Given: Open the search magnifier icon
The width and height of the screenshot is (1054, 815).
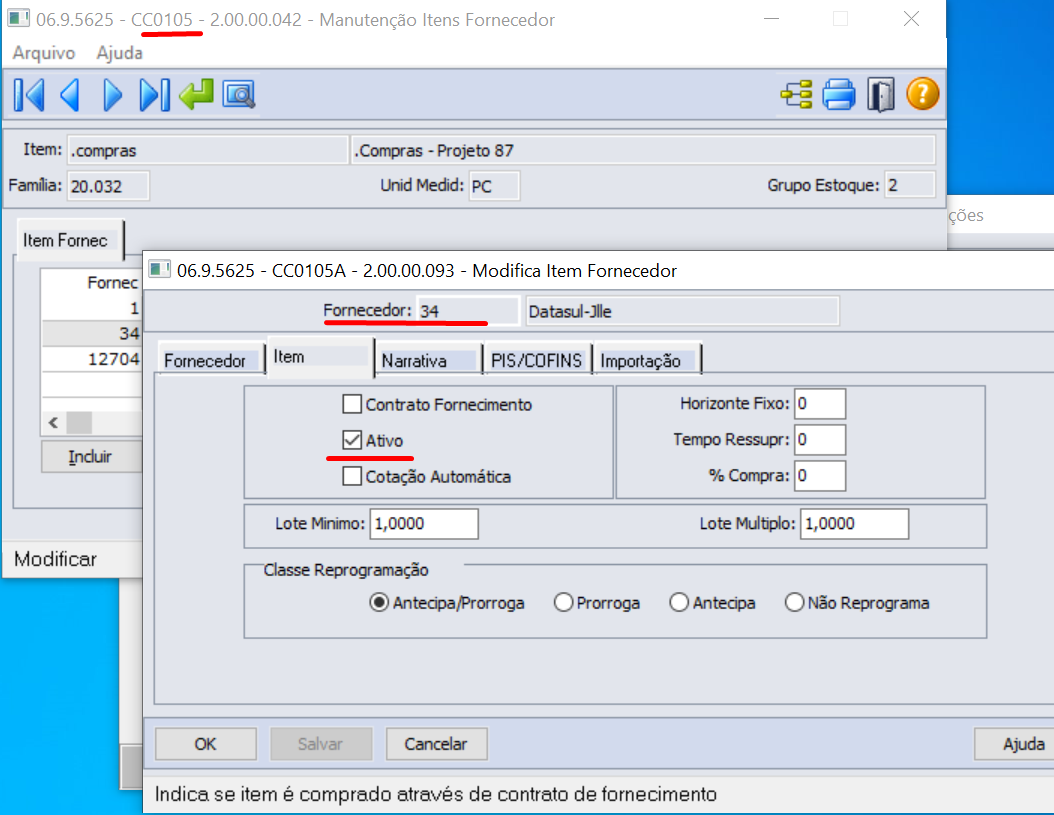Looking at the screenshot, I should 239,95.
